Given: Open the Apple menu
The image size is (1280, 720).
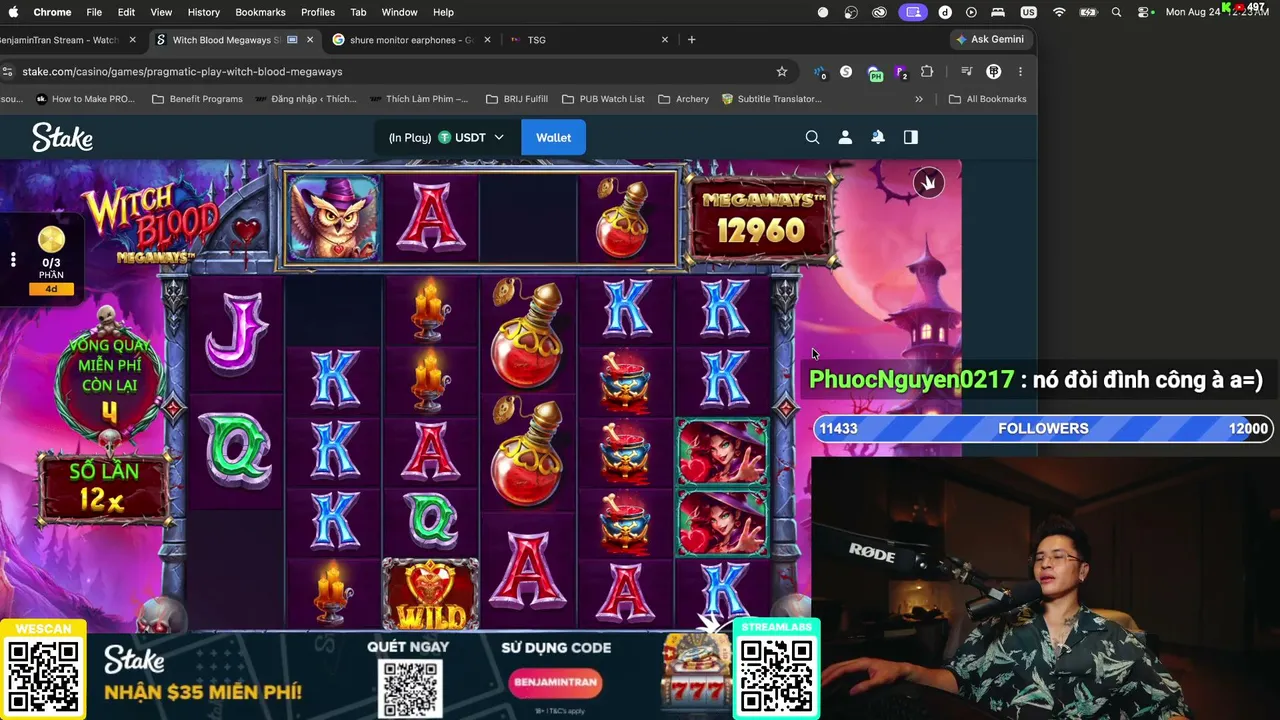Looking at the screenshot, I should click(x=13, y=12).
